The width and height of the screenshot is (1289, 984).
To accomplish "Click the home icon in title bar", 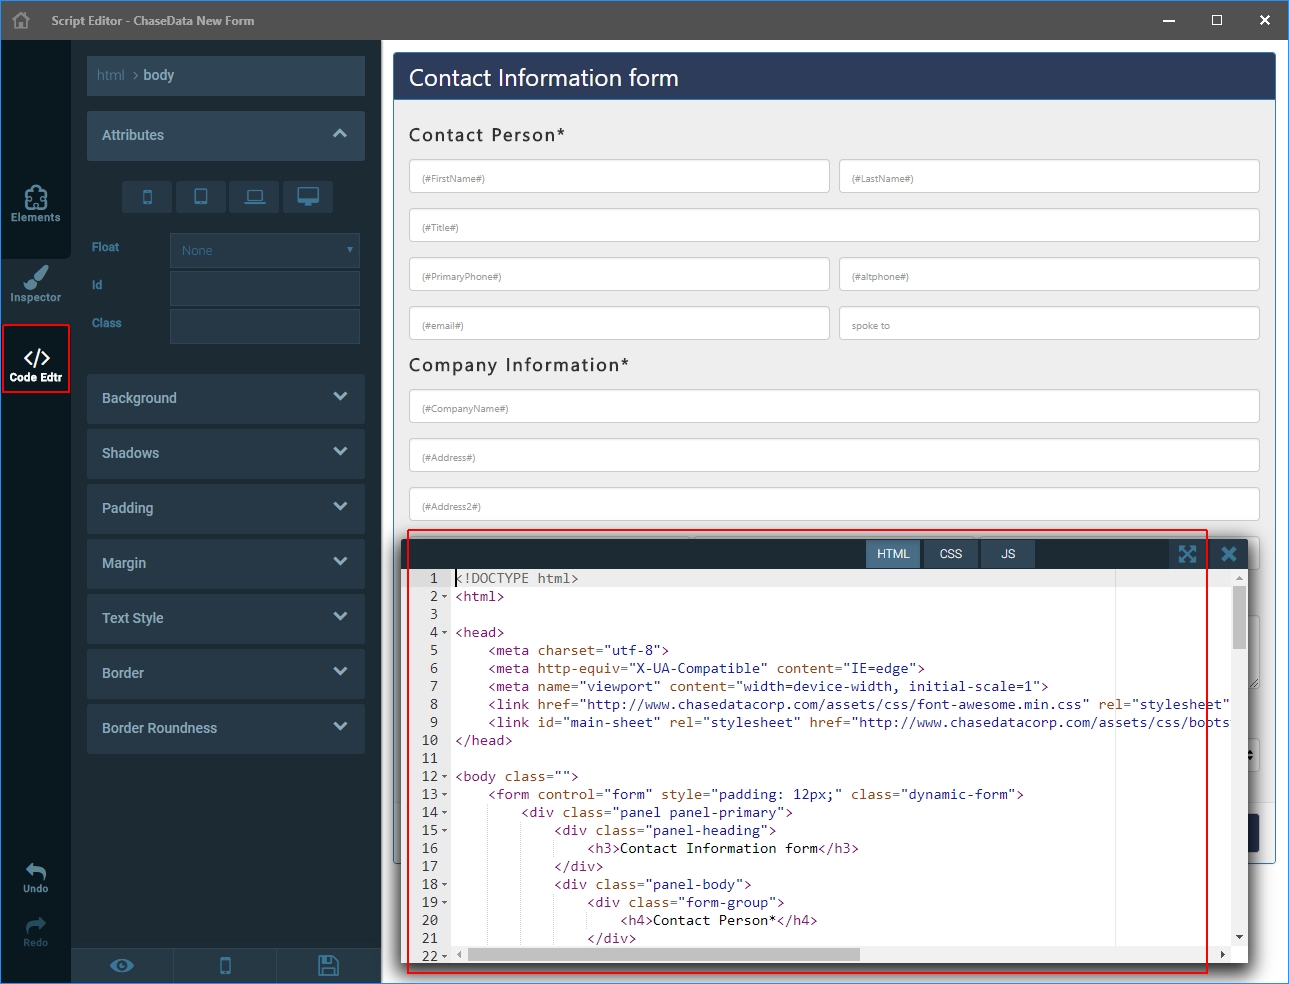I will 21,20.
